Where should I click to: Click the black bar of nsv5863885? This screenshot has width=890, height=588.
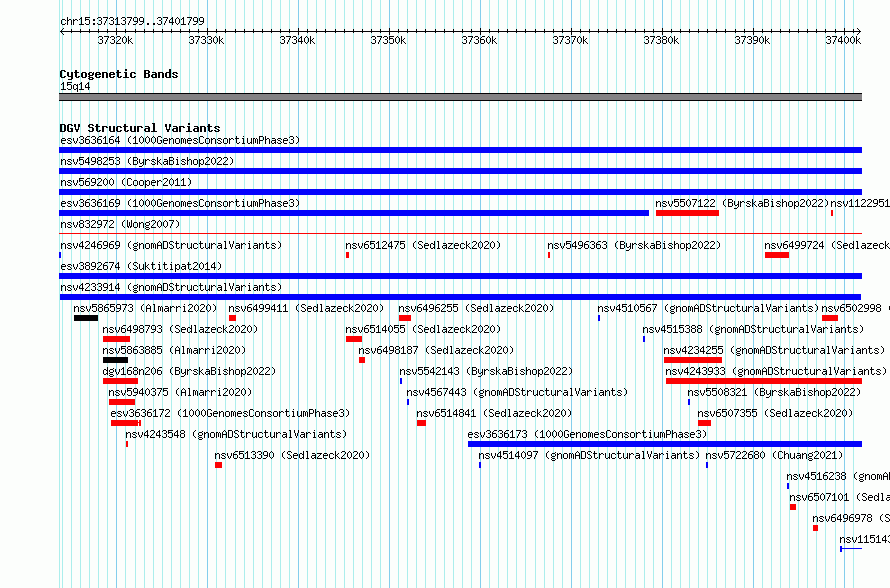tap(115, 360)
